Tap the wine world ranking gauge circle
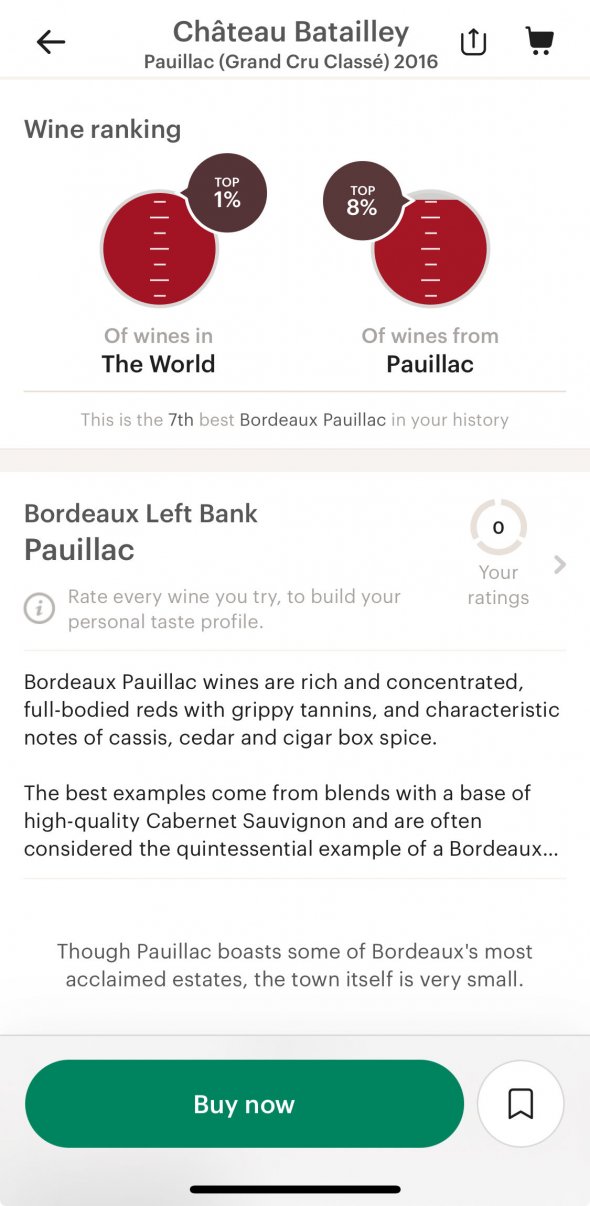 click(158, 248)
